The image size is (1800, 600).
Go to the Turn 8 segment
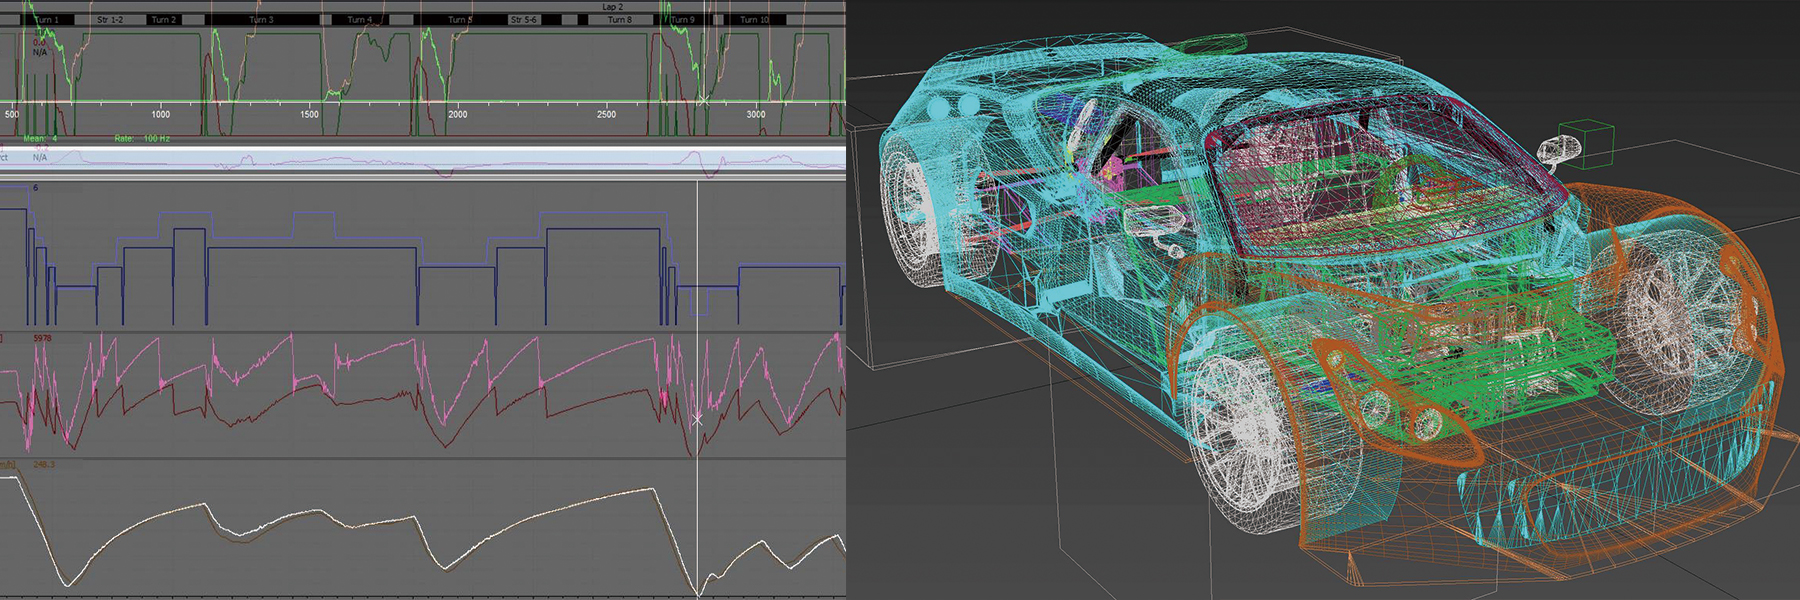pos(620,19)
